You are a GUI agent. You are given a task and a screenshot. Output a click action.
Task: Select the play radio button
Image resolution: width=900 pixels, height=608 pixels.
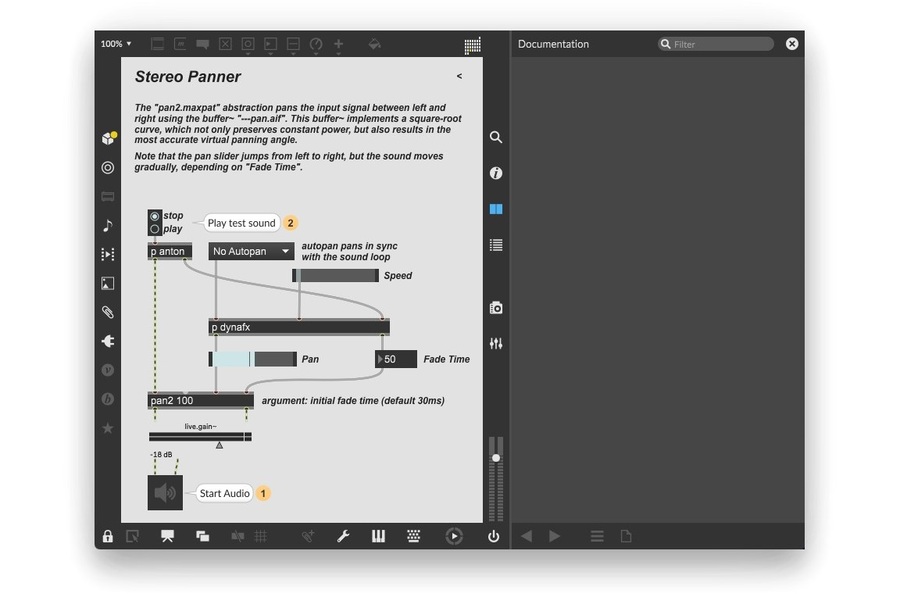[154, 229]
